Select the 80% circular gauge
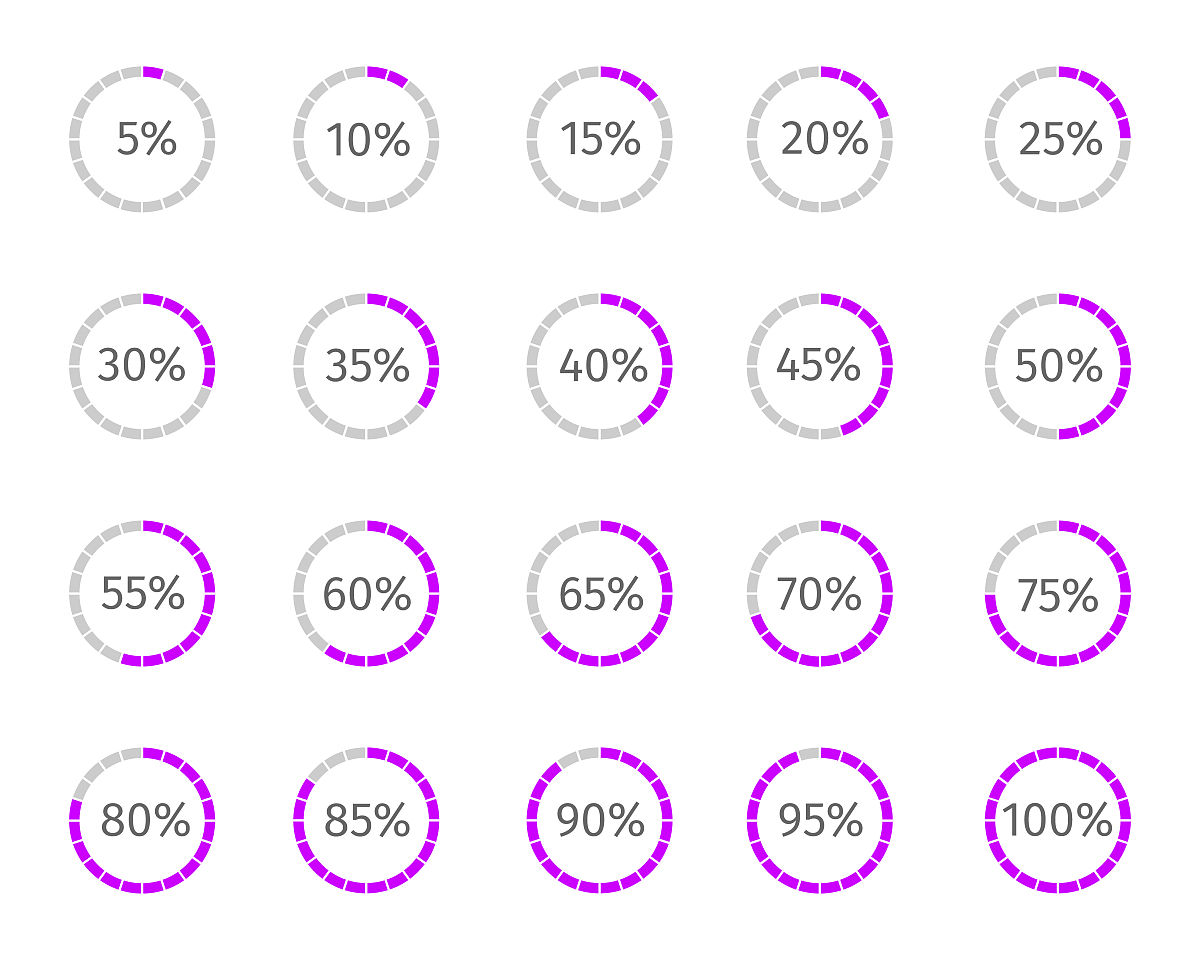This screenshot has width=1200, height=960. pyautogui.click(x=142, y=820)
